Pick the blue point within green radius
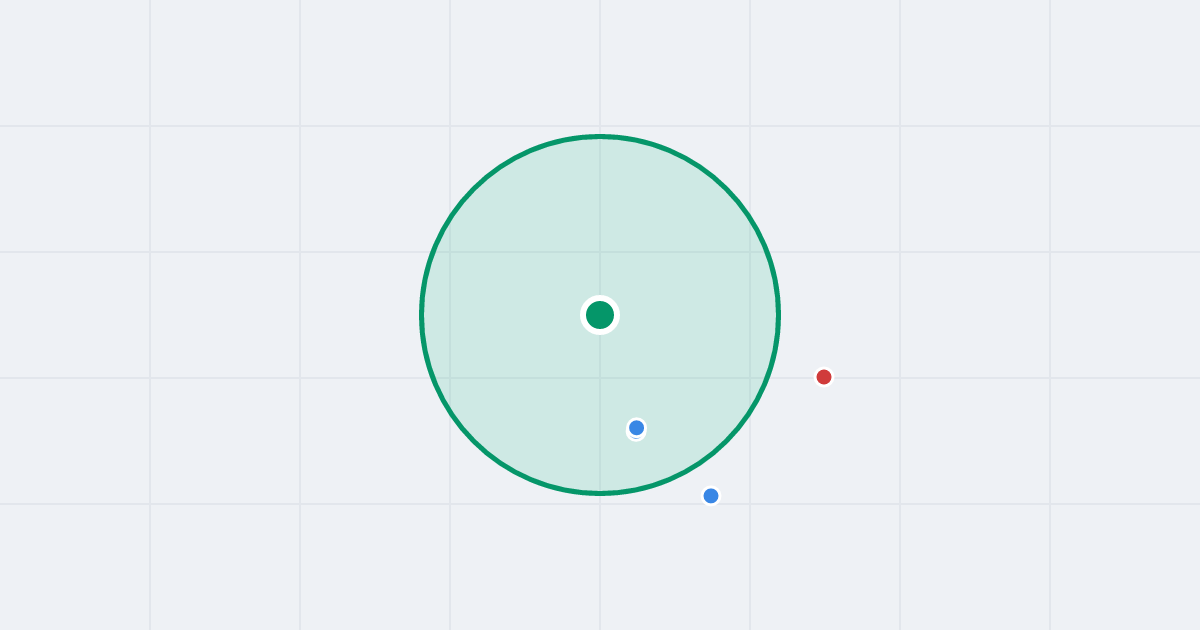Image resolution: width=1200 pixels, height=630 pixels. [636, 428]
